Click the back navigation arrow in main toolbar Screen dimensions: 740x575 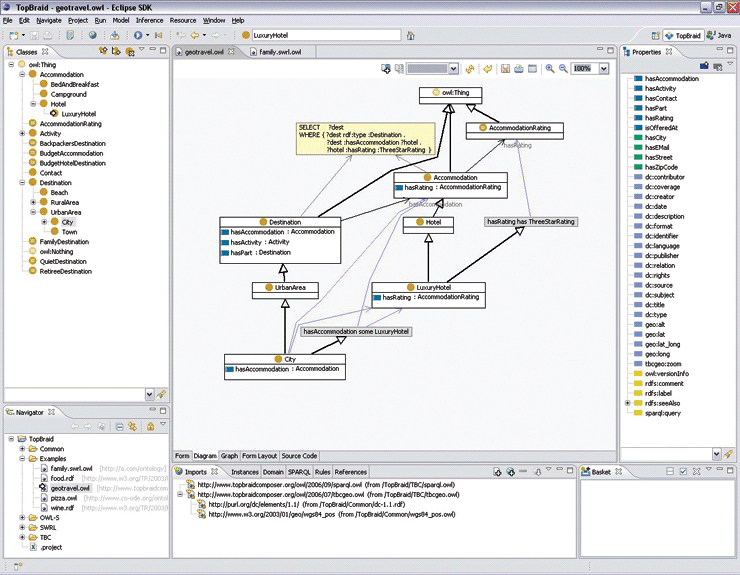(194, 35)
